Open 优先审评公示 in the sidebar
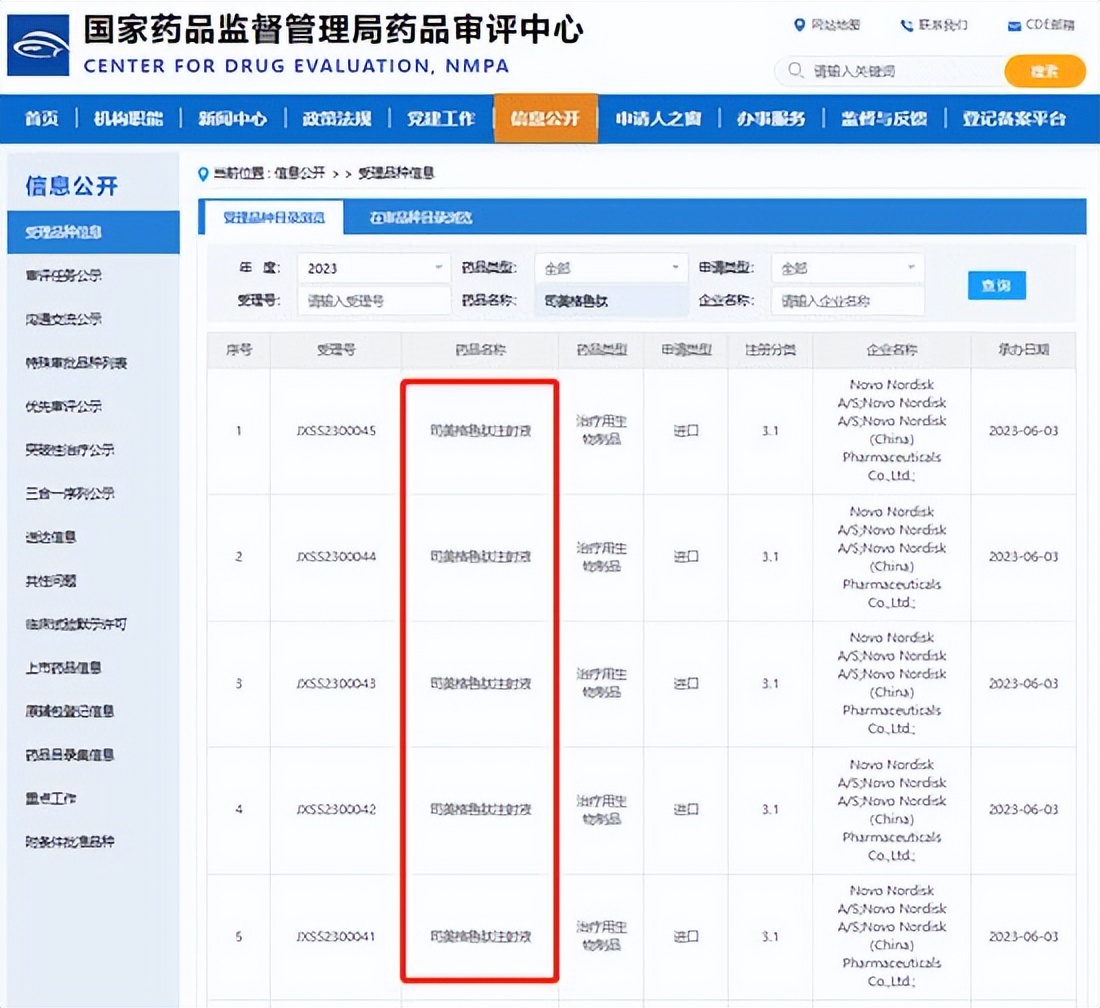The height and width of the screenshot is (1008, 1100). click(63, 405)
